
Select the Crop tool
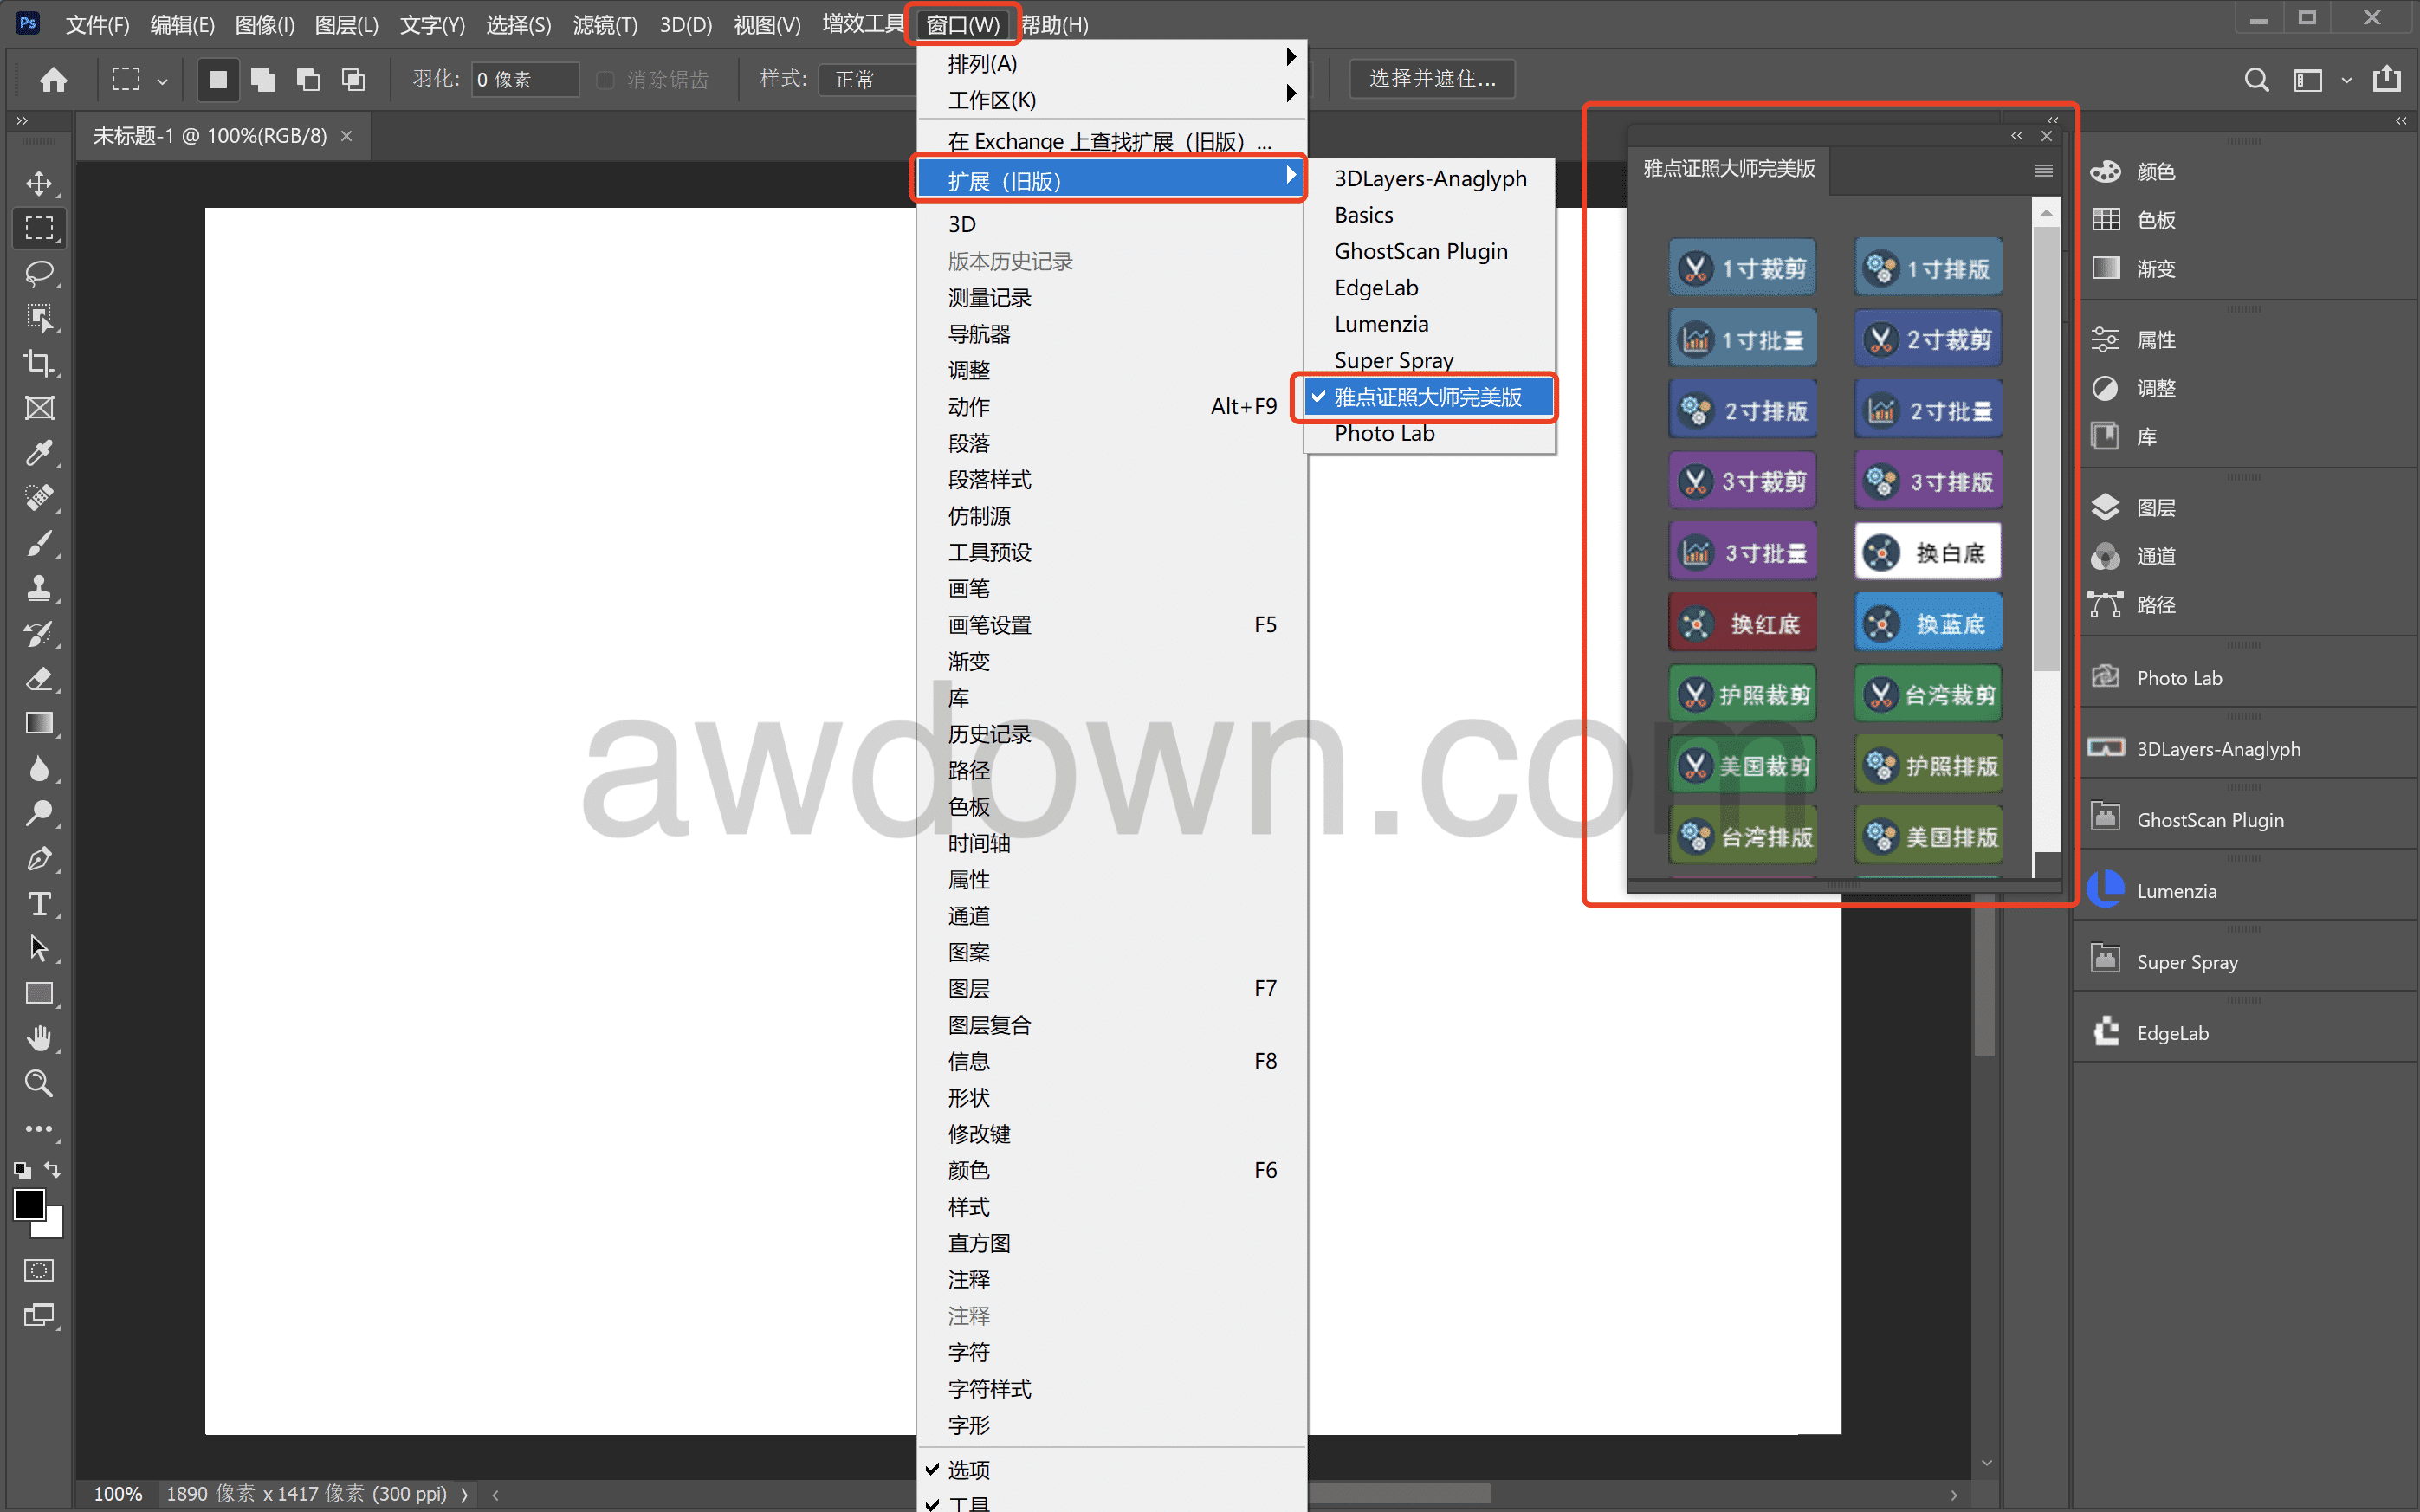click(39, 363)
